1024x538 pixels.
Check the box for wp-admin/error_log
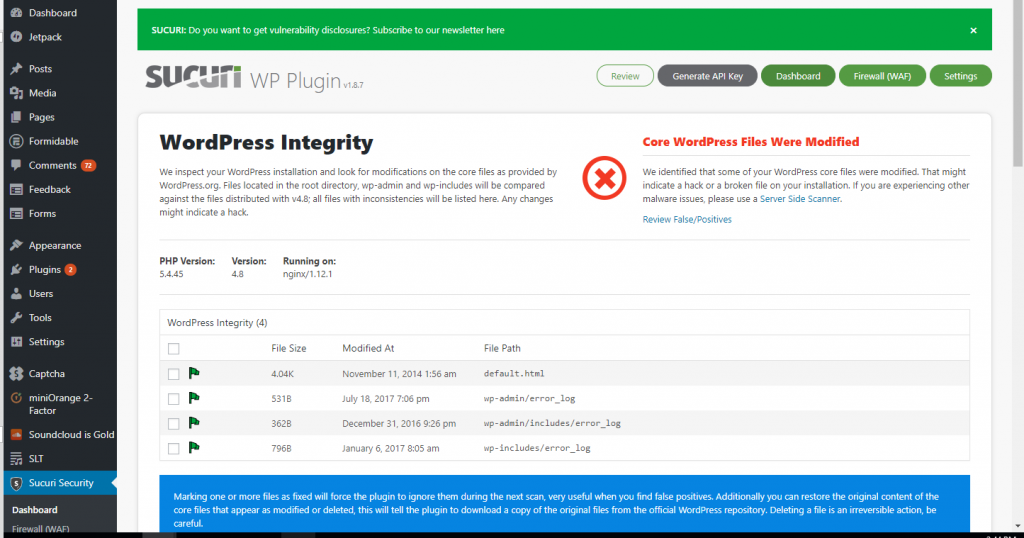coord(174,399)
